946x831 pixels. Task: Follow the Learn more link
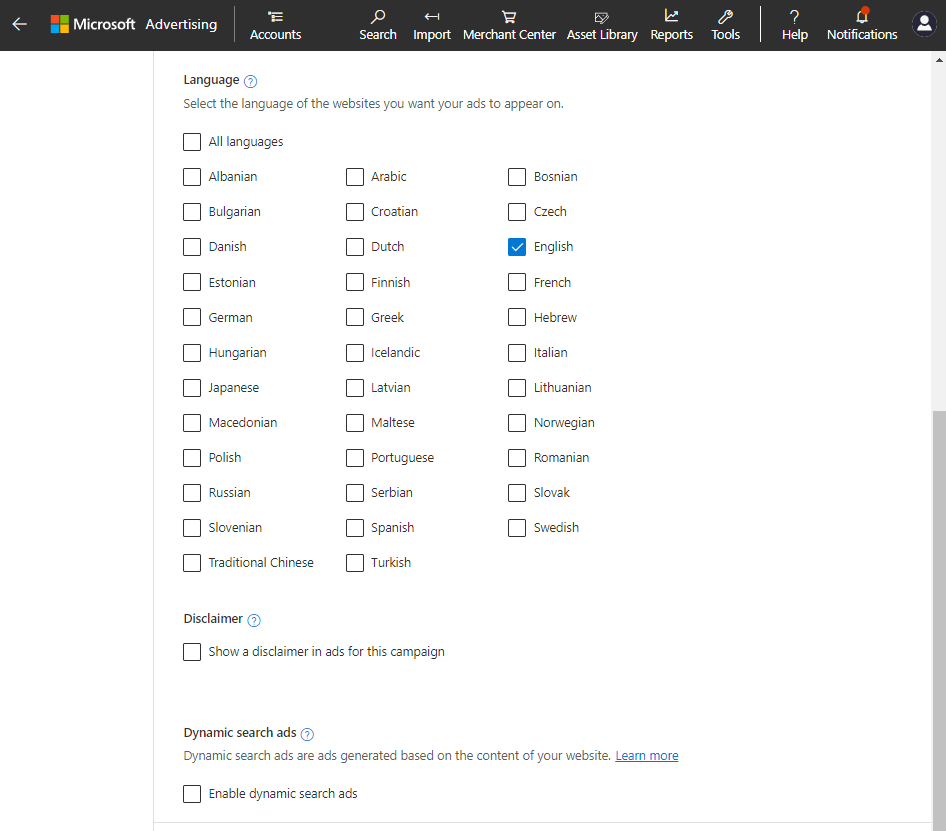646,756
